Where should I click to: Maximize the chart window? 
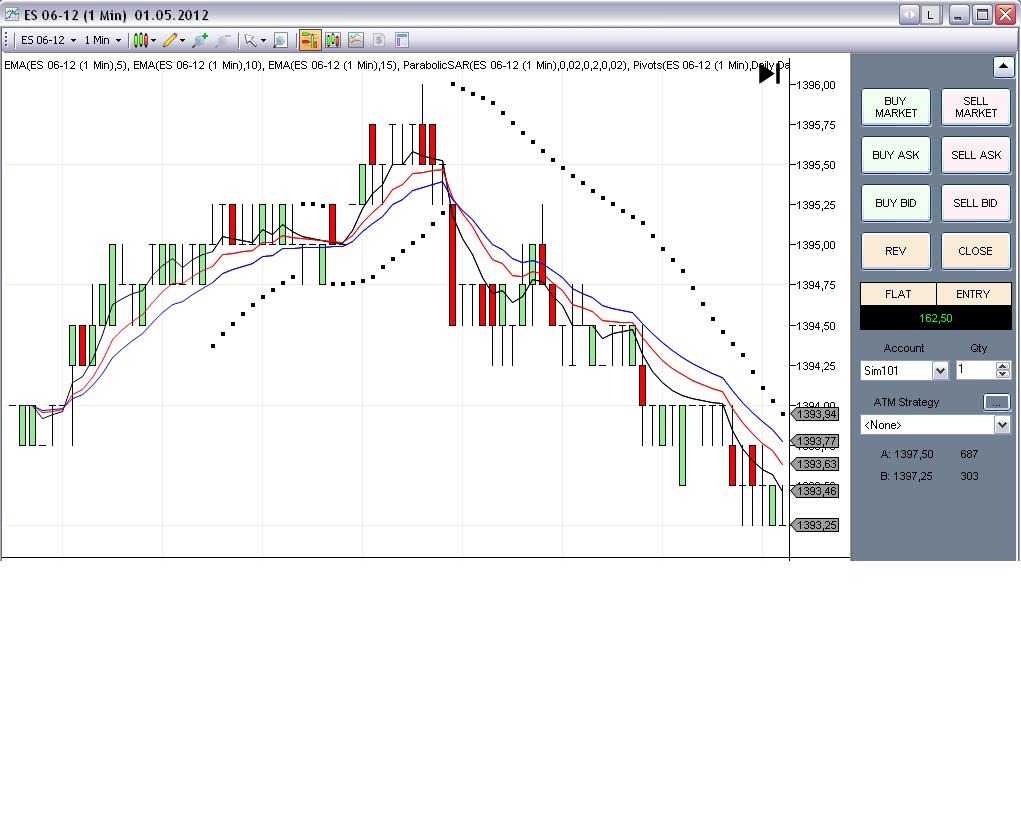(x=982, y=14)
